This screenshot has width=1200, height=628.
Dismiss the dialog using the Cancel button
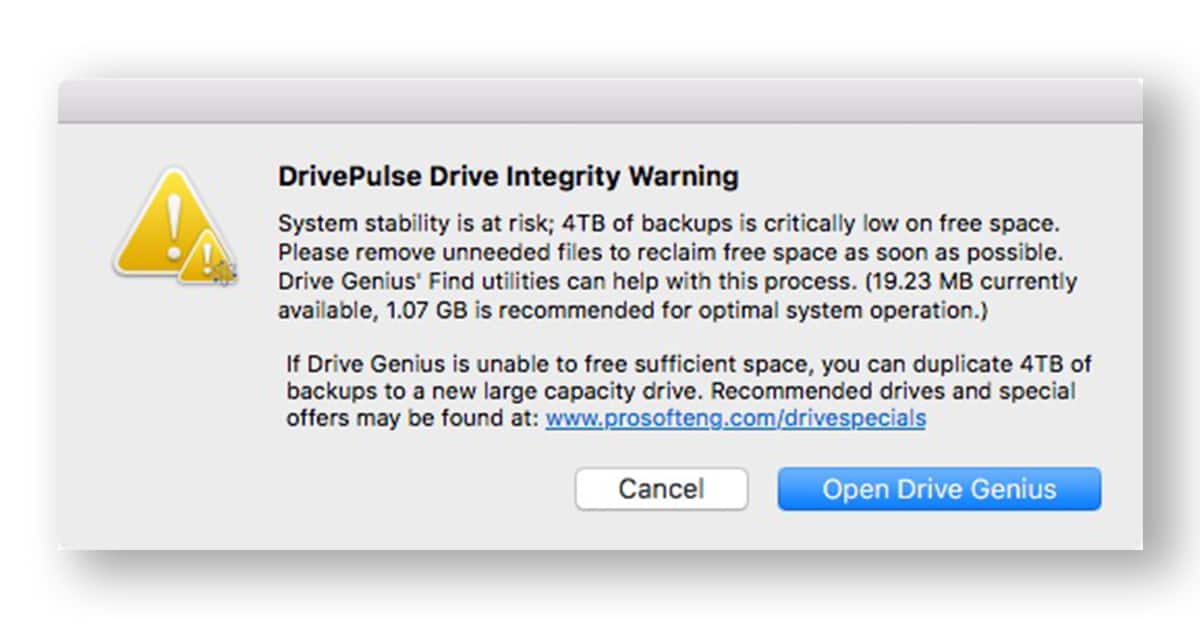(661, 489)
